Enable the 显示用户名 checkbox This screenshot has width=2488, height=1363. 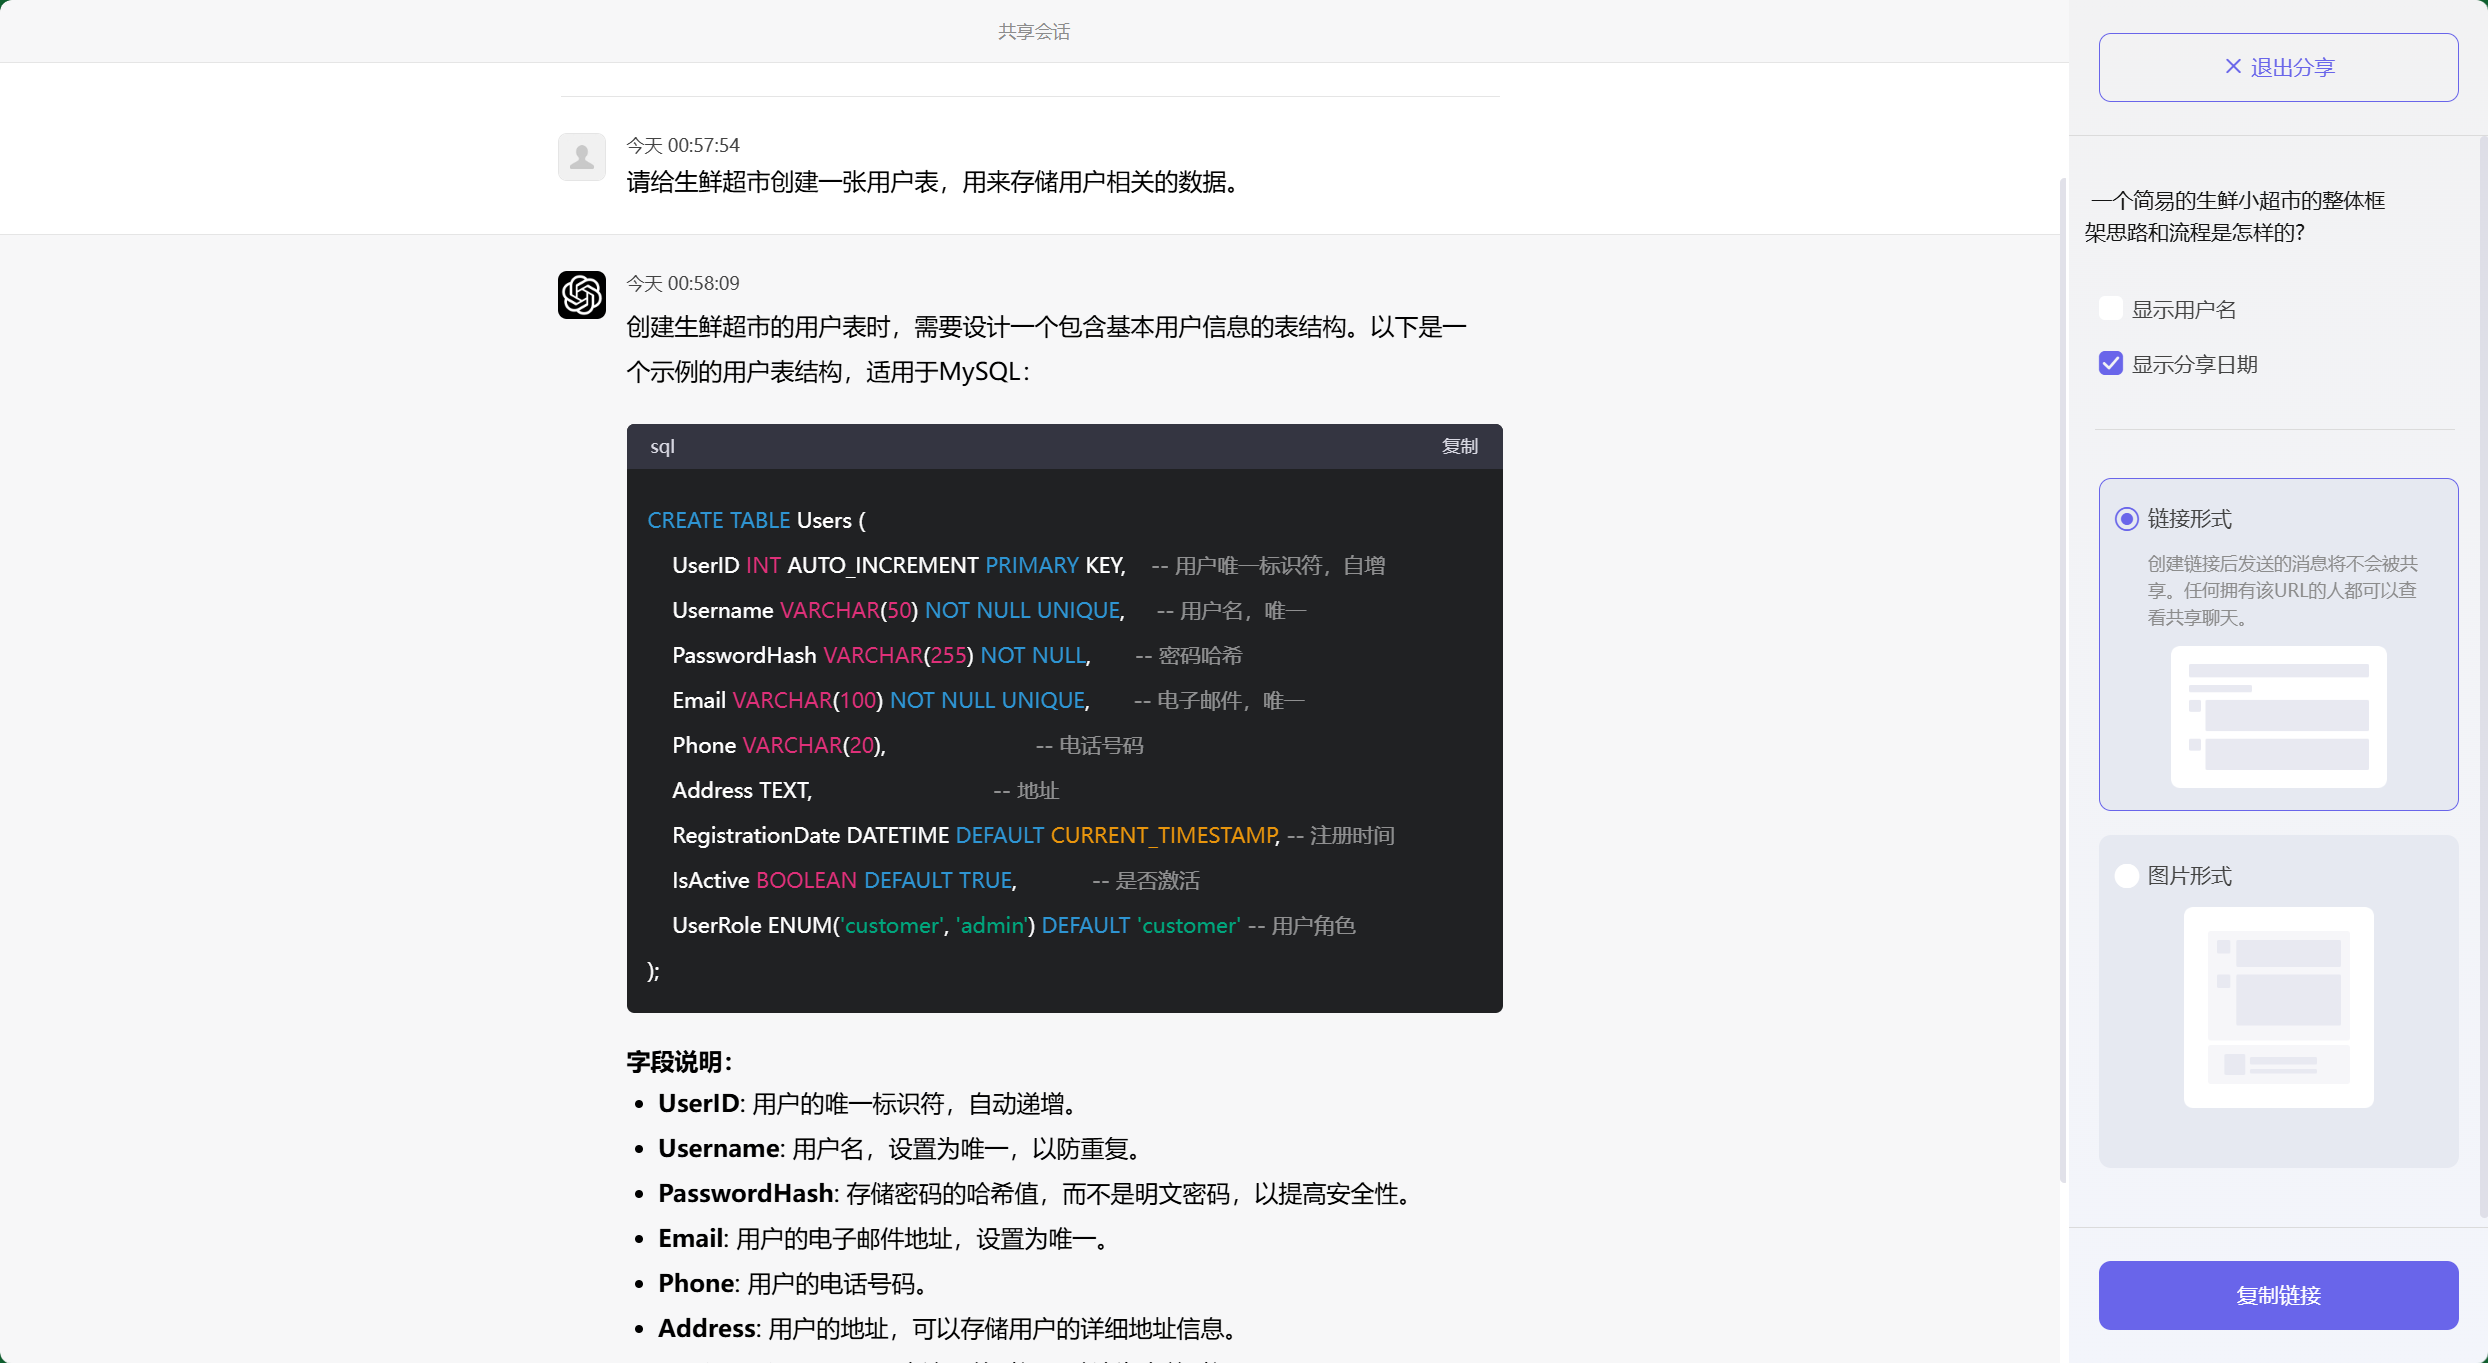click(2110, 308)
